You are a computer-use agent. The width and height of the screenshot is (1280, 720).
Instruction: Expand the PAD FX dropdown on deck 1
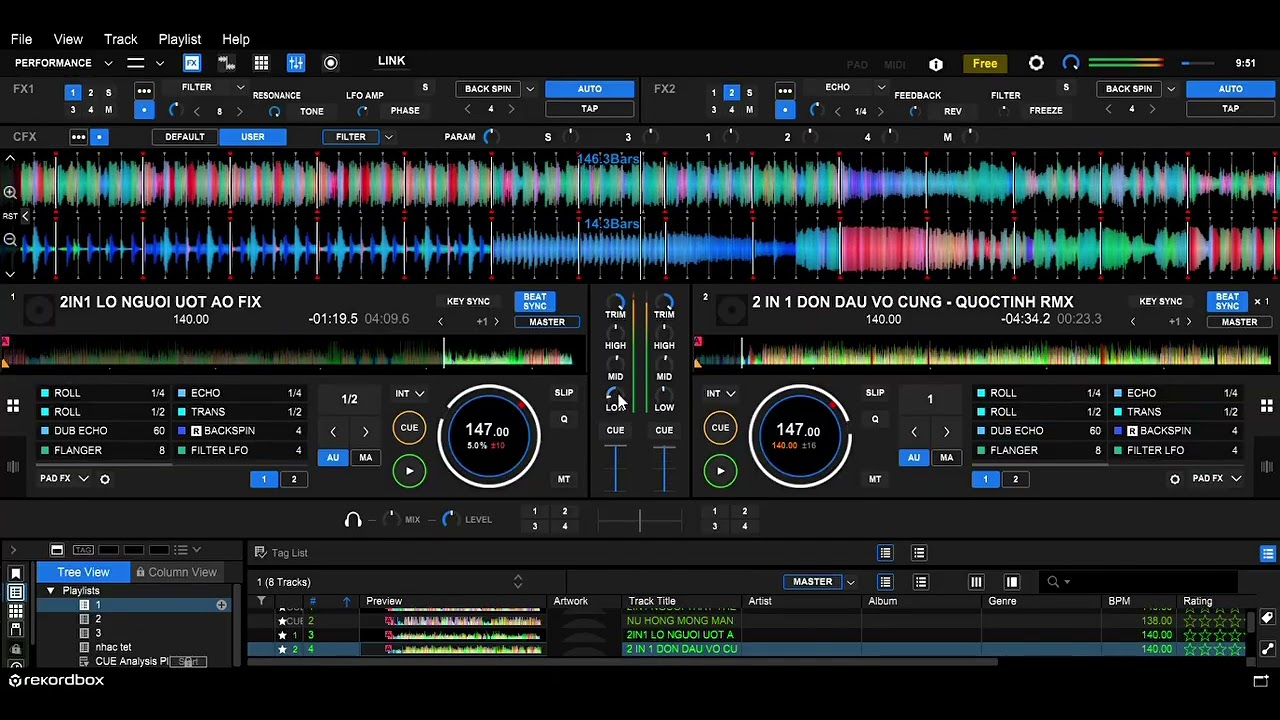click(x=84, y=479)
